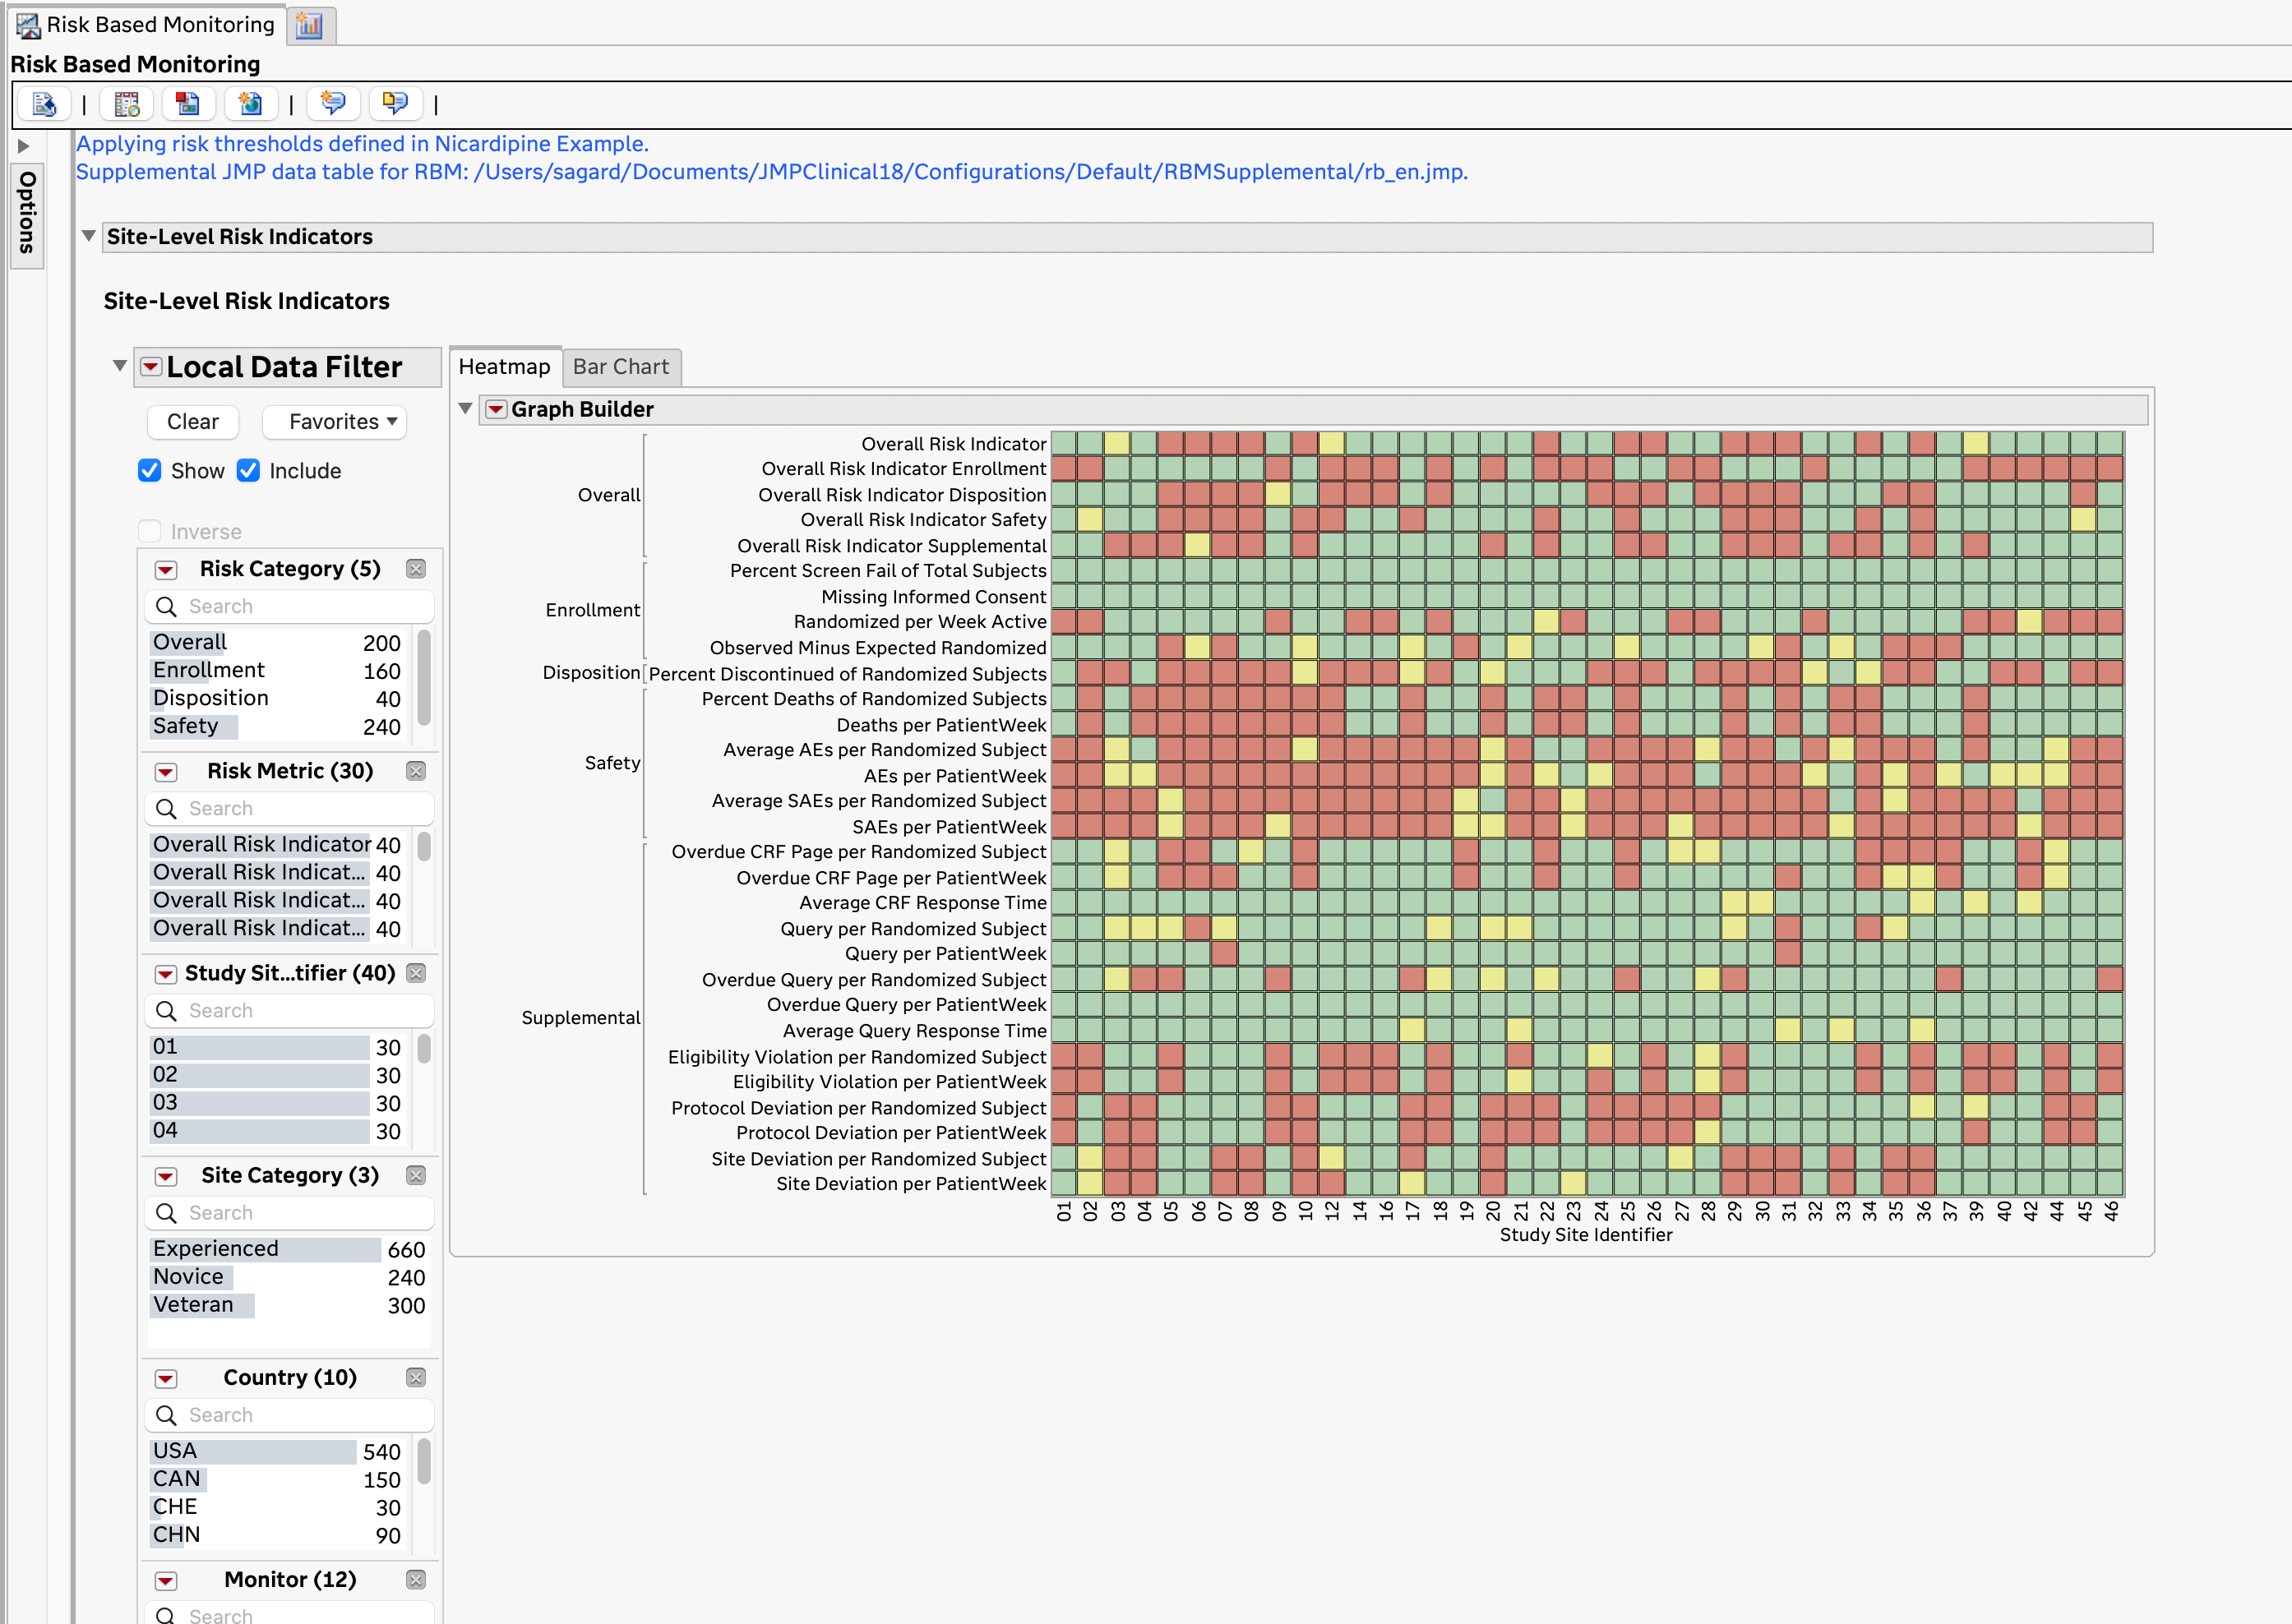Uncheck the Include checkbox
Viewport: 2292px width, 1624px height.
(x=248, y=471)
